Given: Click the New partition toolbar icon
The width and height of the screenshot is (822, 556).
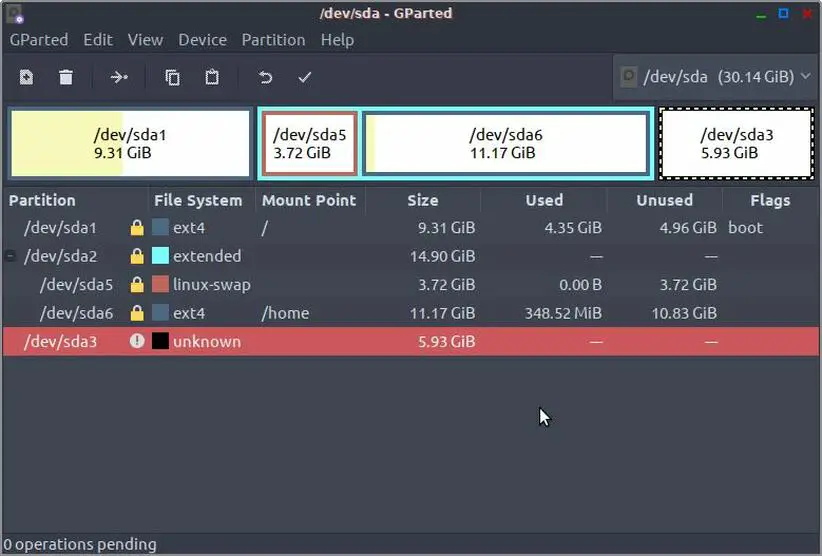Looking at the screenshot, I should click(x=26, y=78).
